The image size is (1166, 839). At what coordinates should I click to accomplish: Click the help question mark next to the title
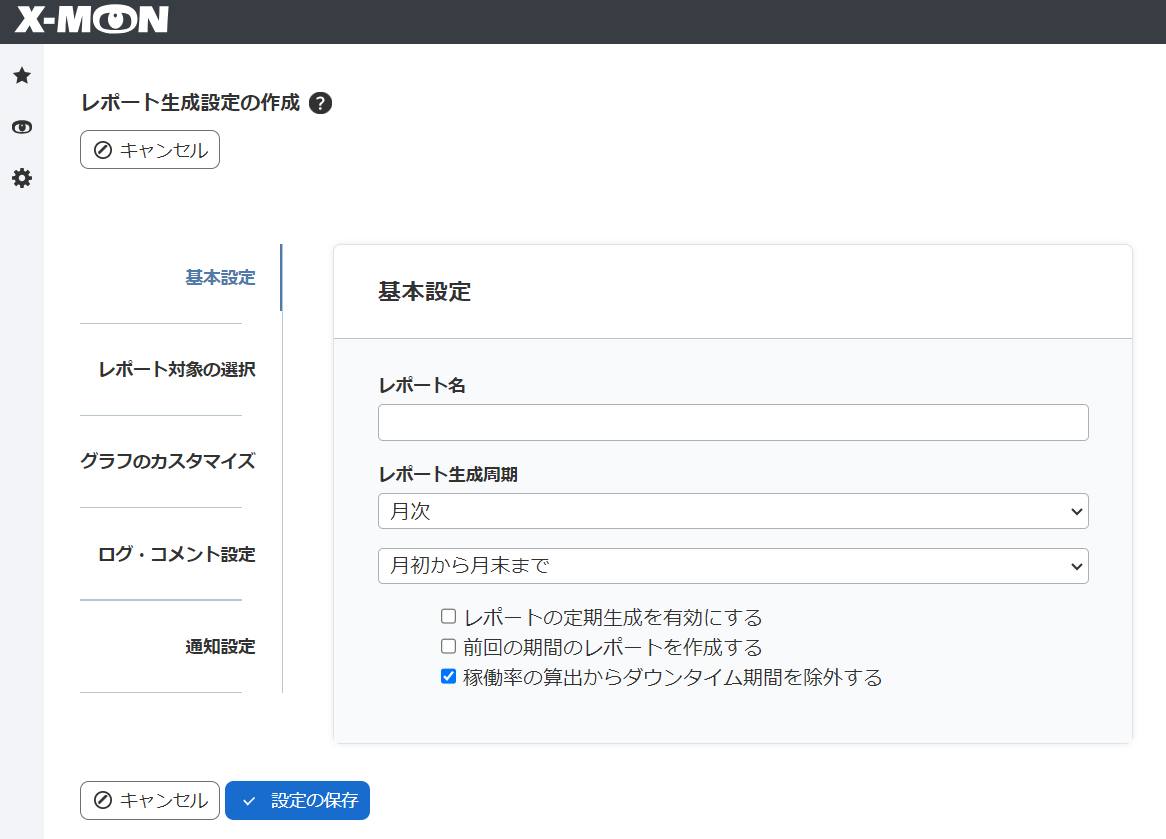coord(319,103)
